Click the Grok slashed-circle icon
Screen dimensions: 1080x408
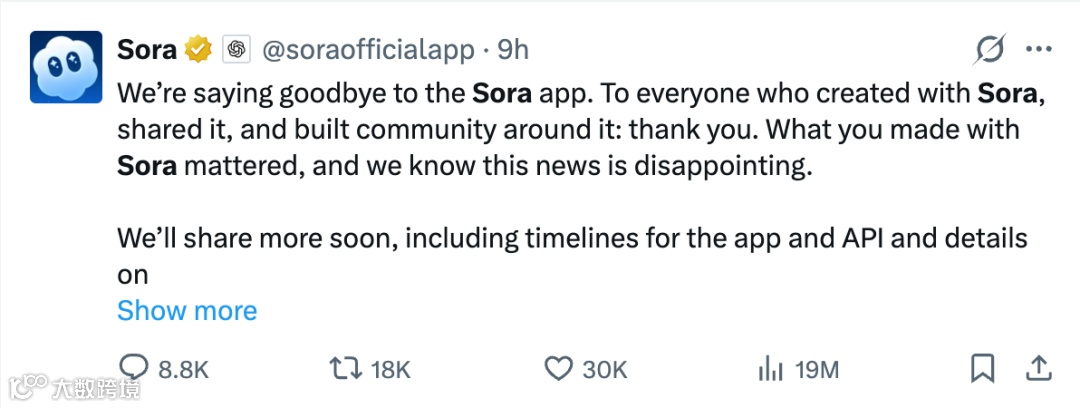pos(989,49)
